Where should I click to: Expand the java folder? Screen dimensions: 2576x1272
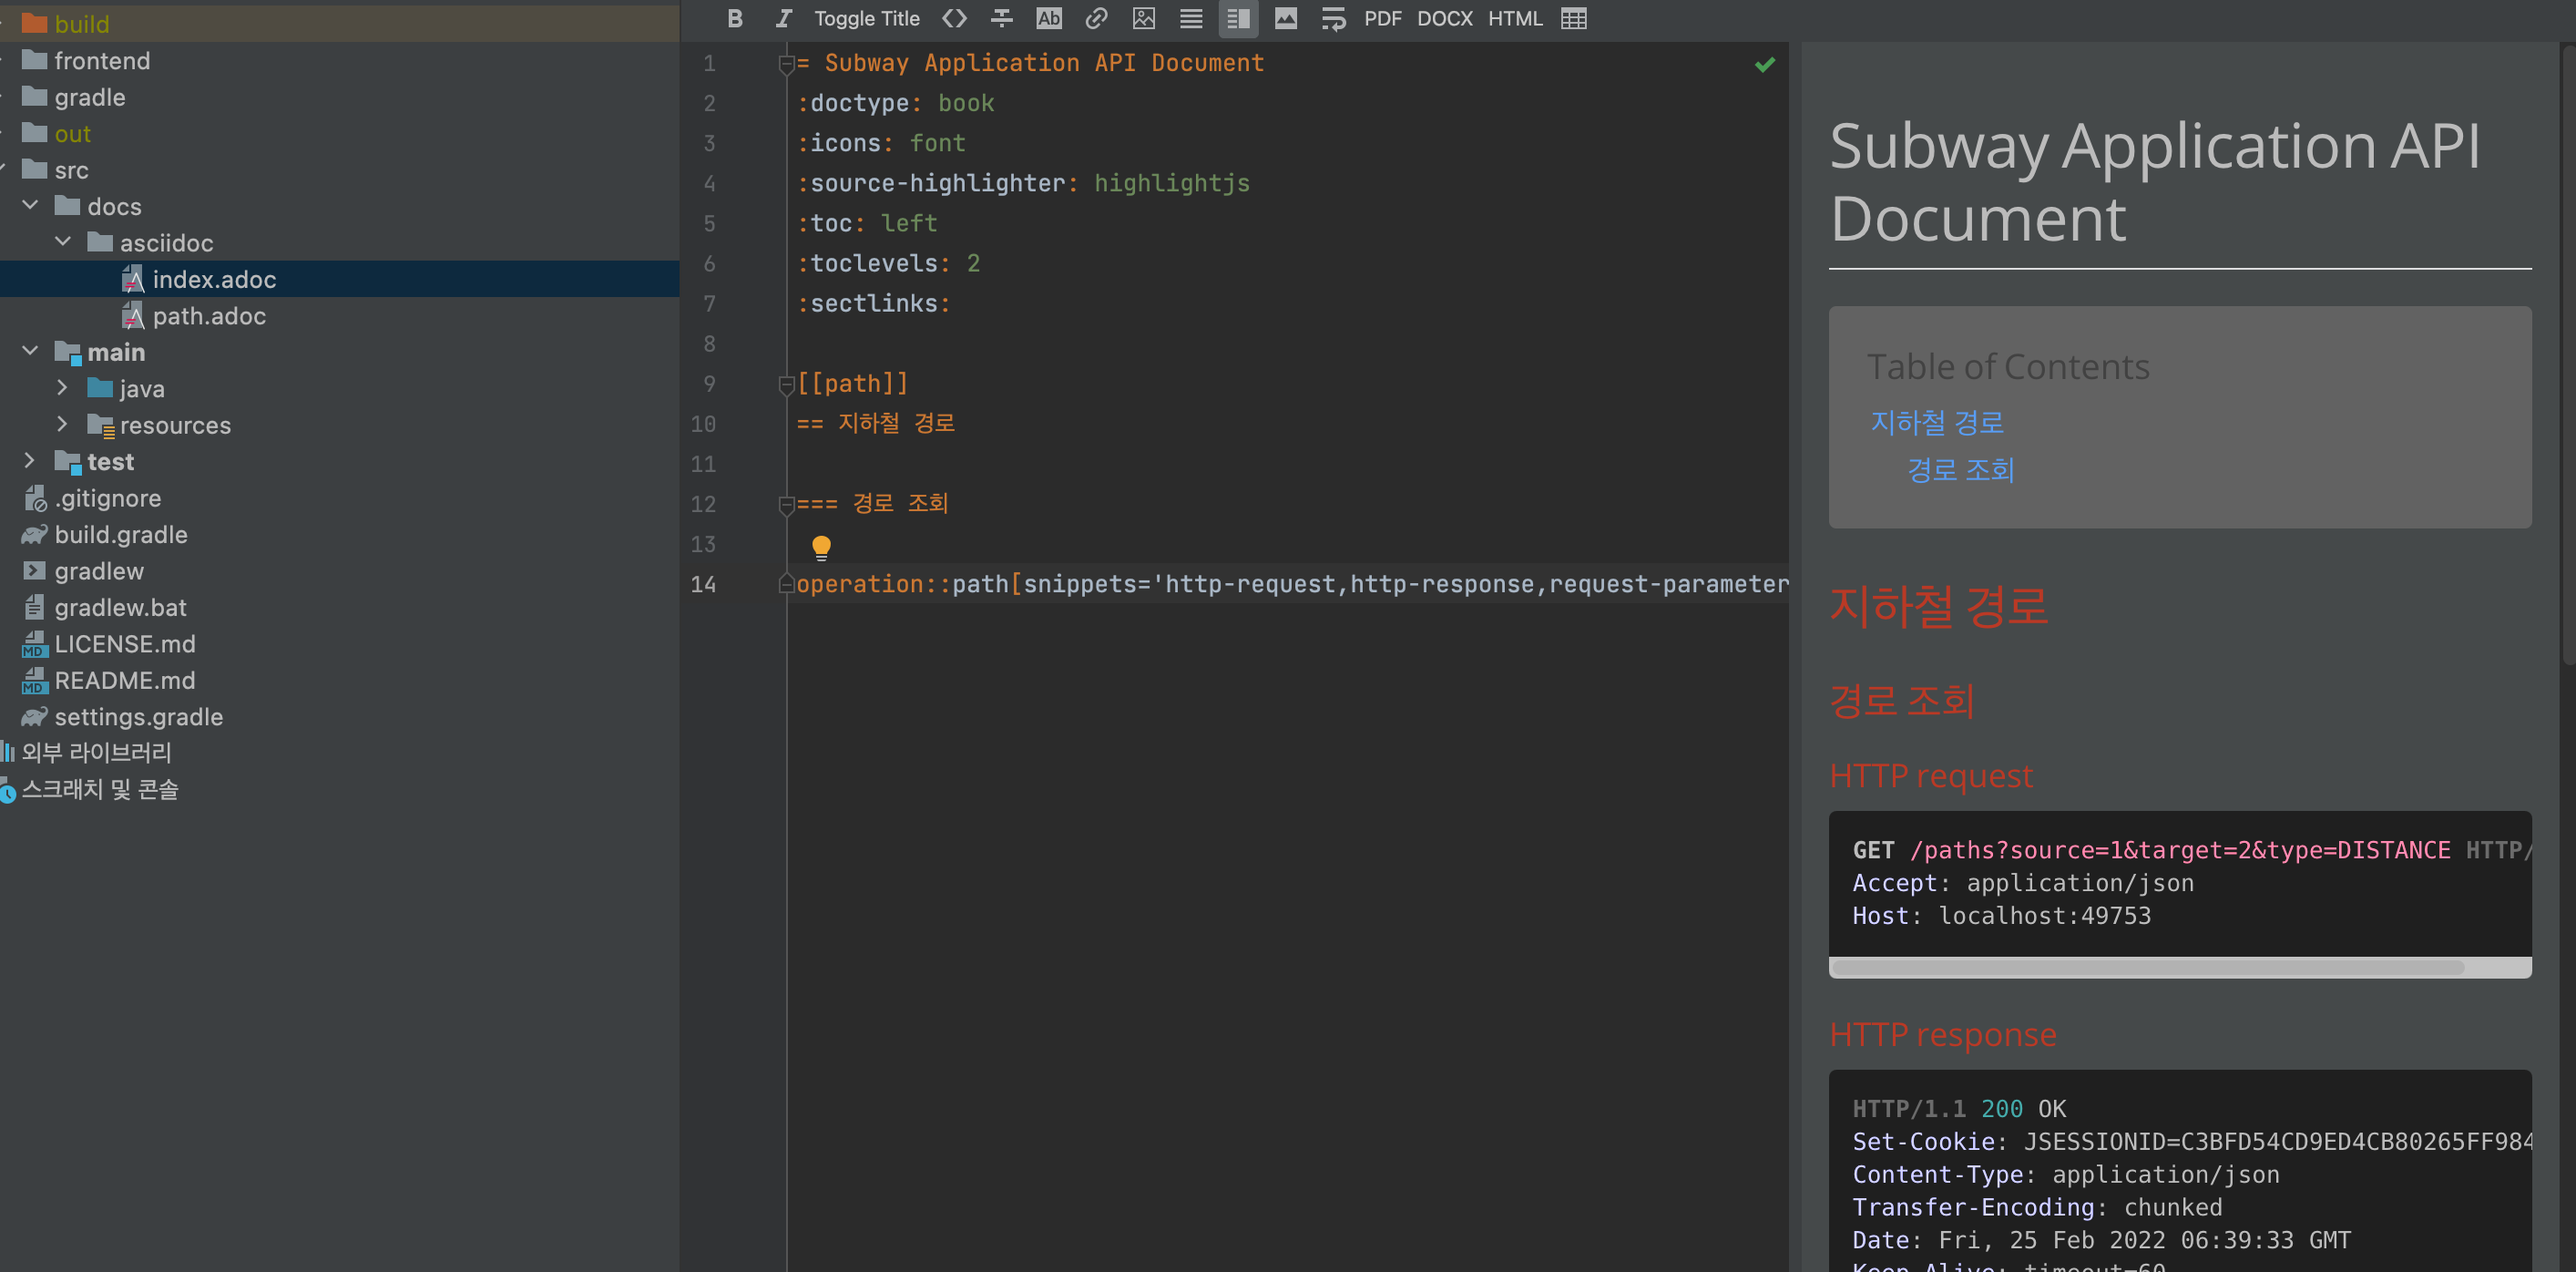click(62, 388)
